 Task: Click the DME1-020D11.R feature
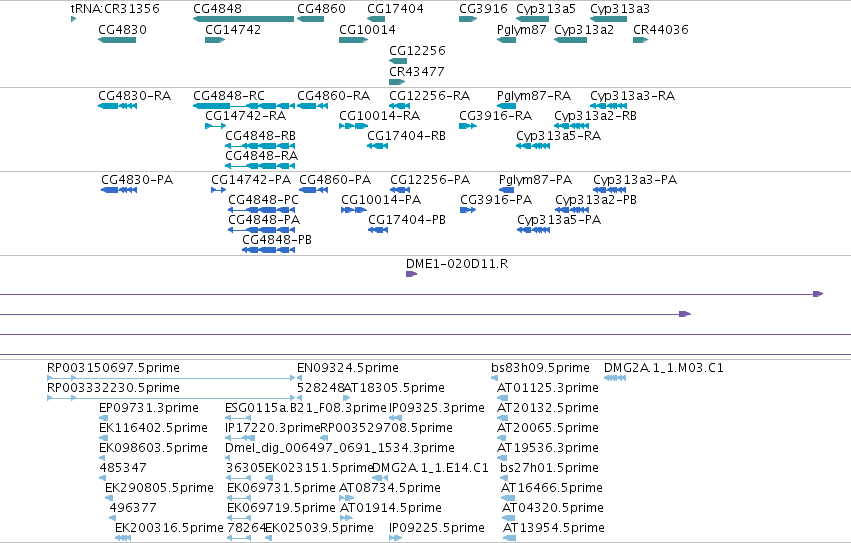(x=411, y=274)
